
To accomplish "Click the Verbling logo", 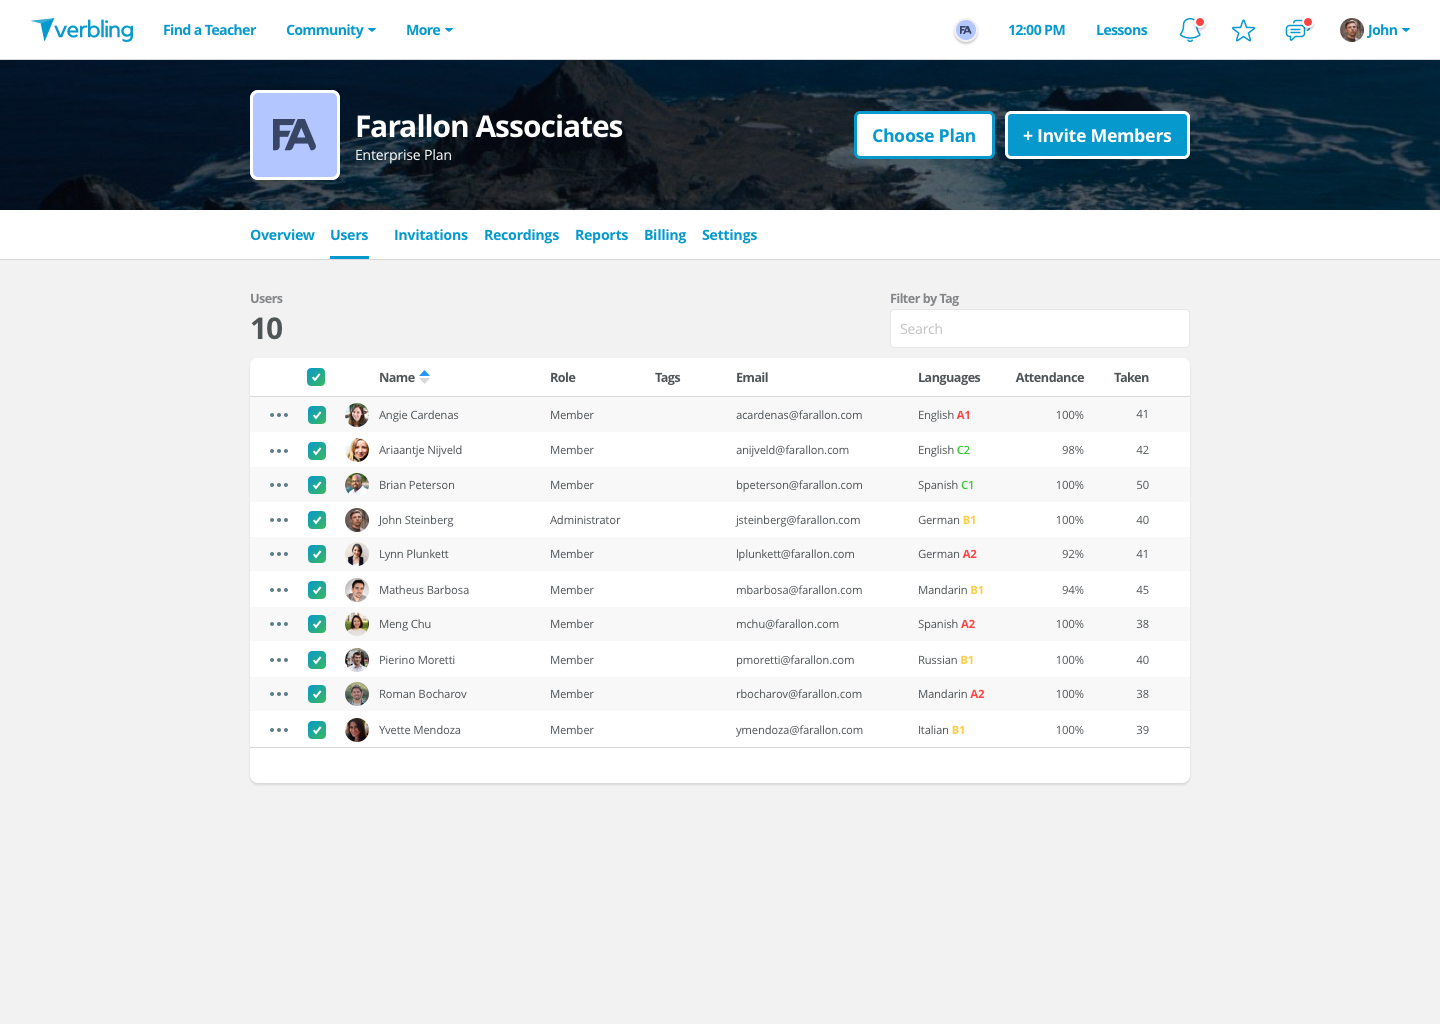I will coord(82,30).
